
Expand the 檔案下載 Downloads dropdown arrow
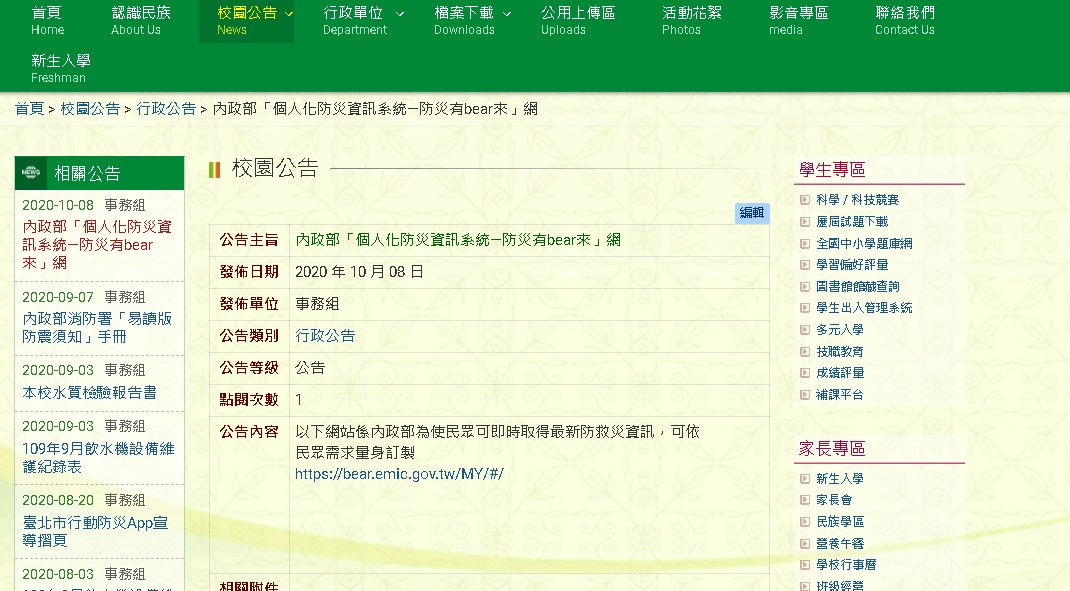click(x=507, y=14)
